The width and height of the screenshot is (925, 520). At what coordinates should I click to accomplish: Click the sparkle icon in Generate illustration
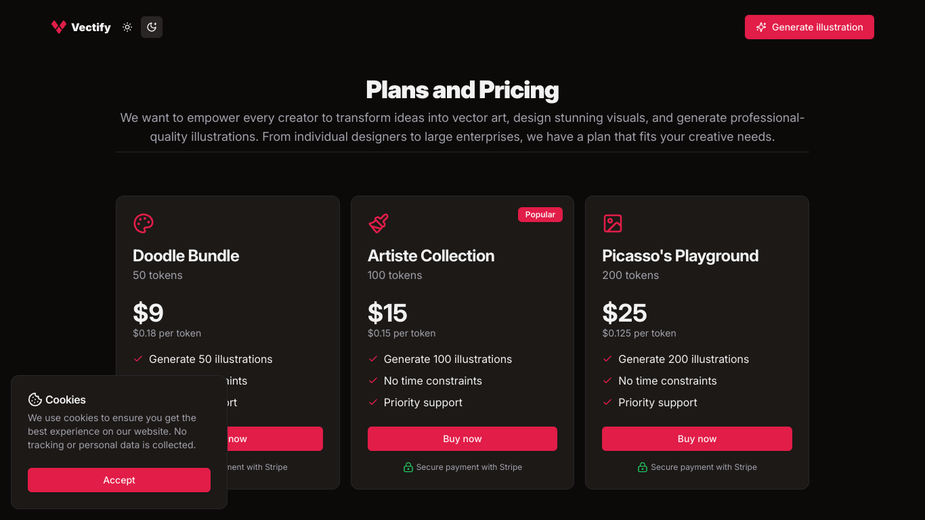point(761,27)
